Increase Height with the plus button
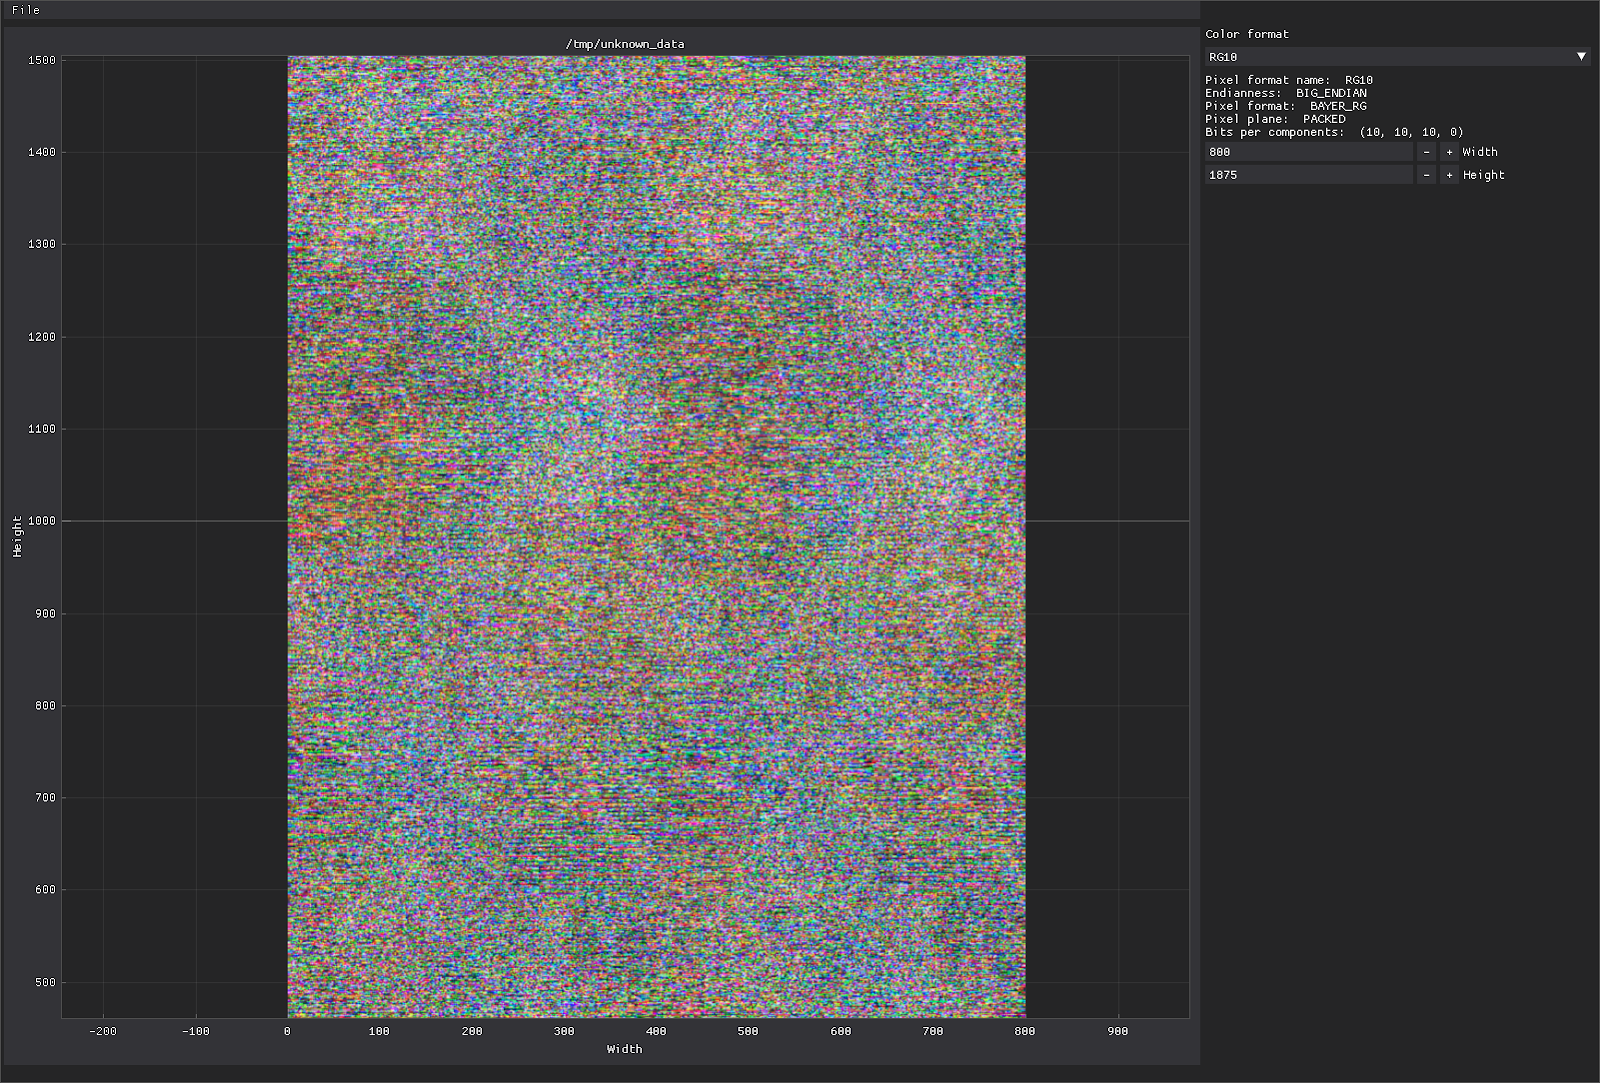The height and width of the screenshot is (1083, 1600). [x=1449, y=175]
